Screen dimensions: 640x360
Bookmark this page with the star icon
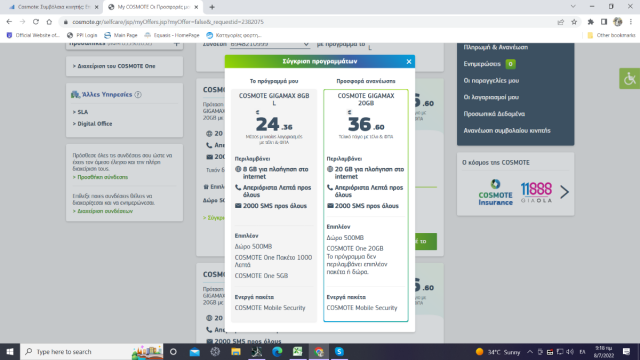point(574,22)
